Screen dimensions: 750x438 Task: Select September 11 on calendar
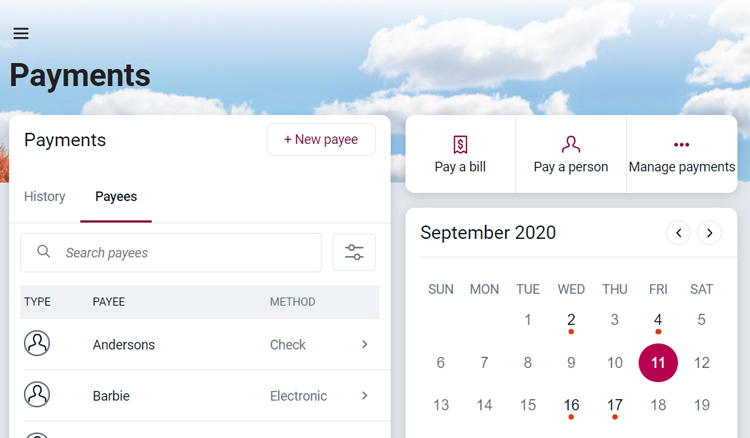658,363
